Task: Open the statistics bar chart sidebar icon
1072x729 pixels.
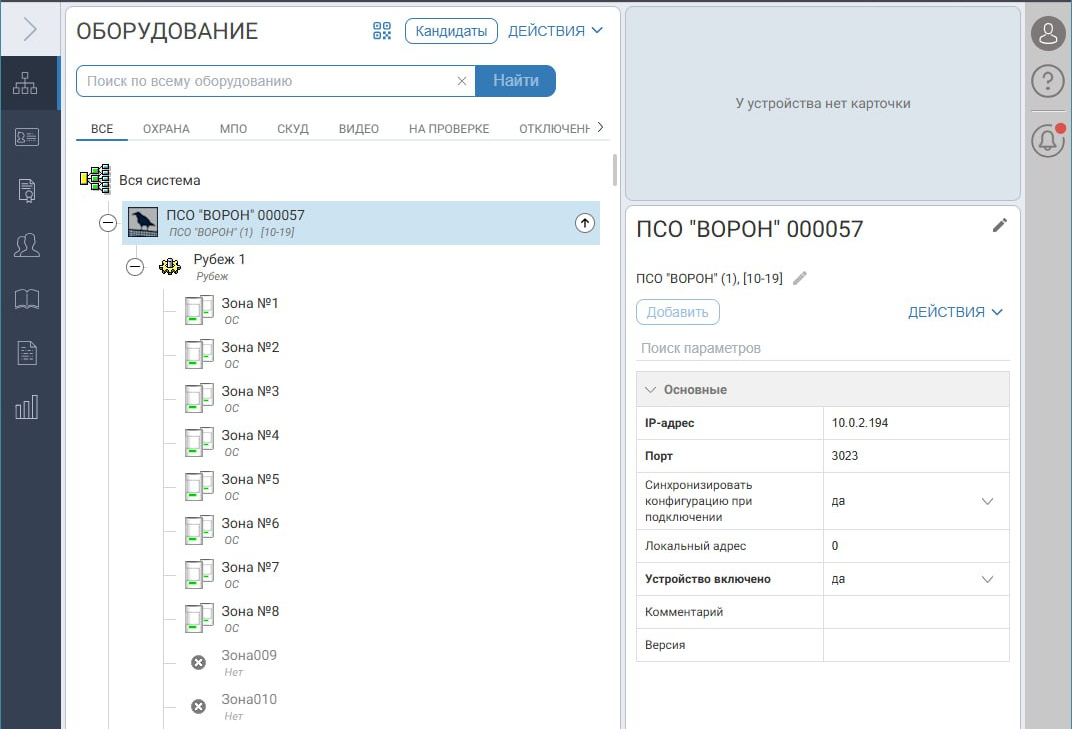Action: (x=26, y=406)
